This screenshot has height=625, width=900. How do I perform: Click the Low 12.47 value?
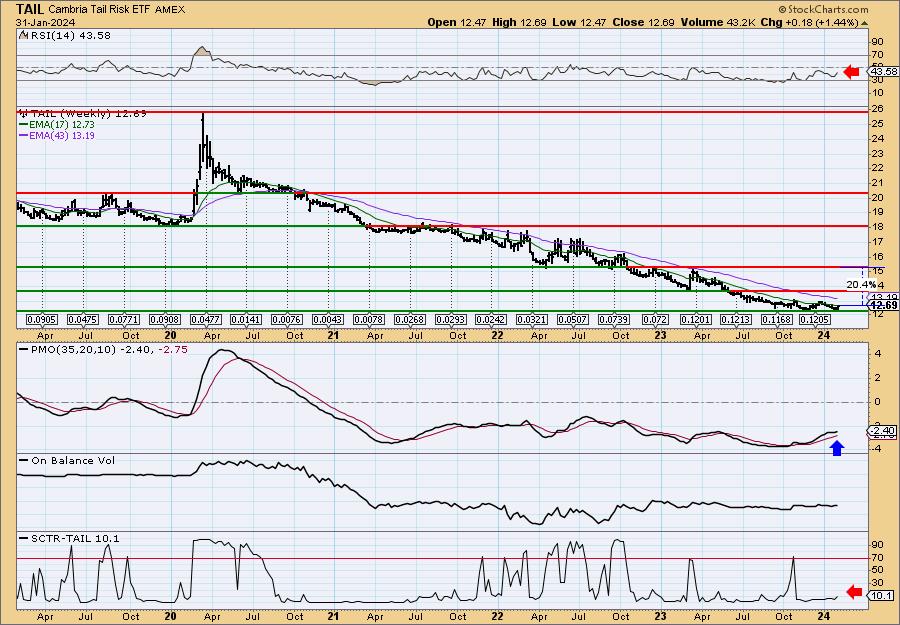(x=579, y=22)
